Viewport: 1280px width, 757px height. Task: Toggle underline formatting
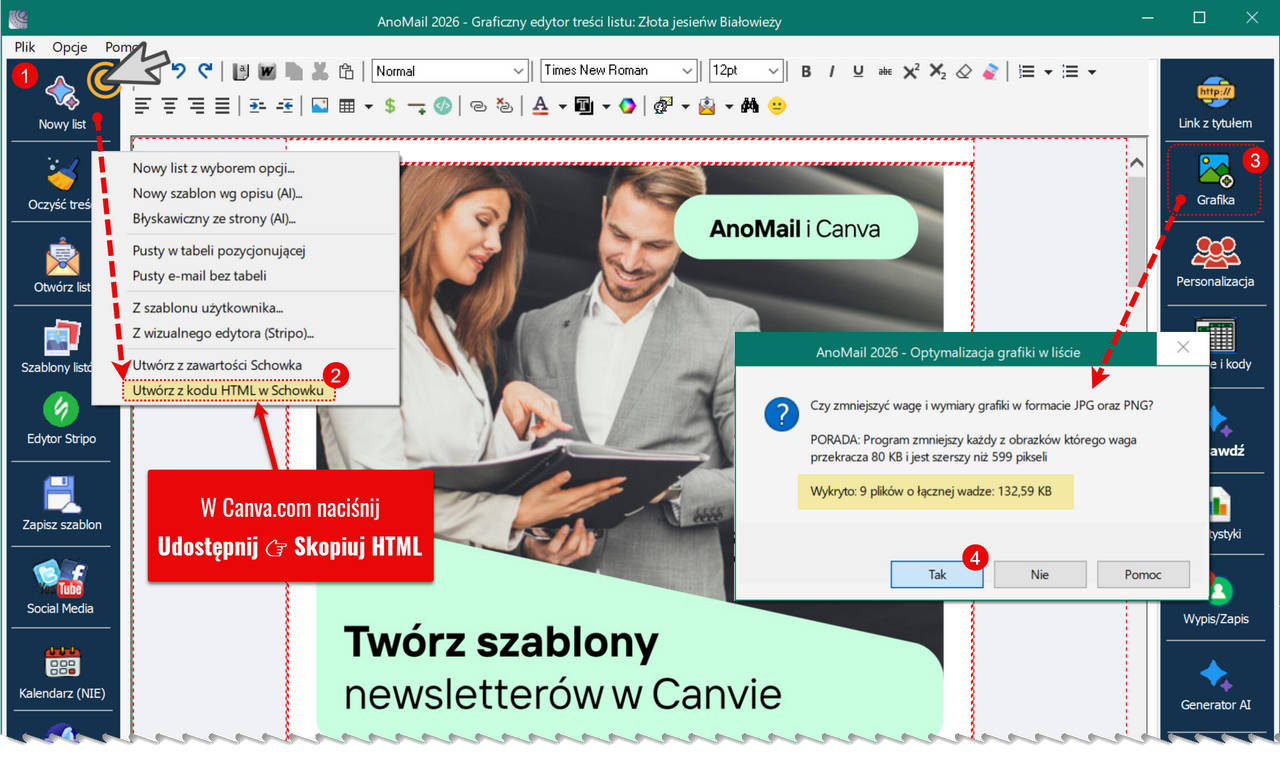tap(858, 71)
